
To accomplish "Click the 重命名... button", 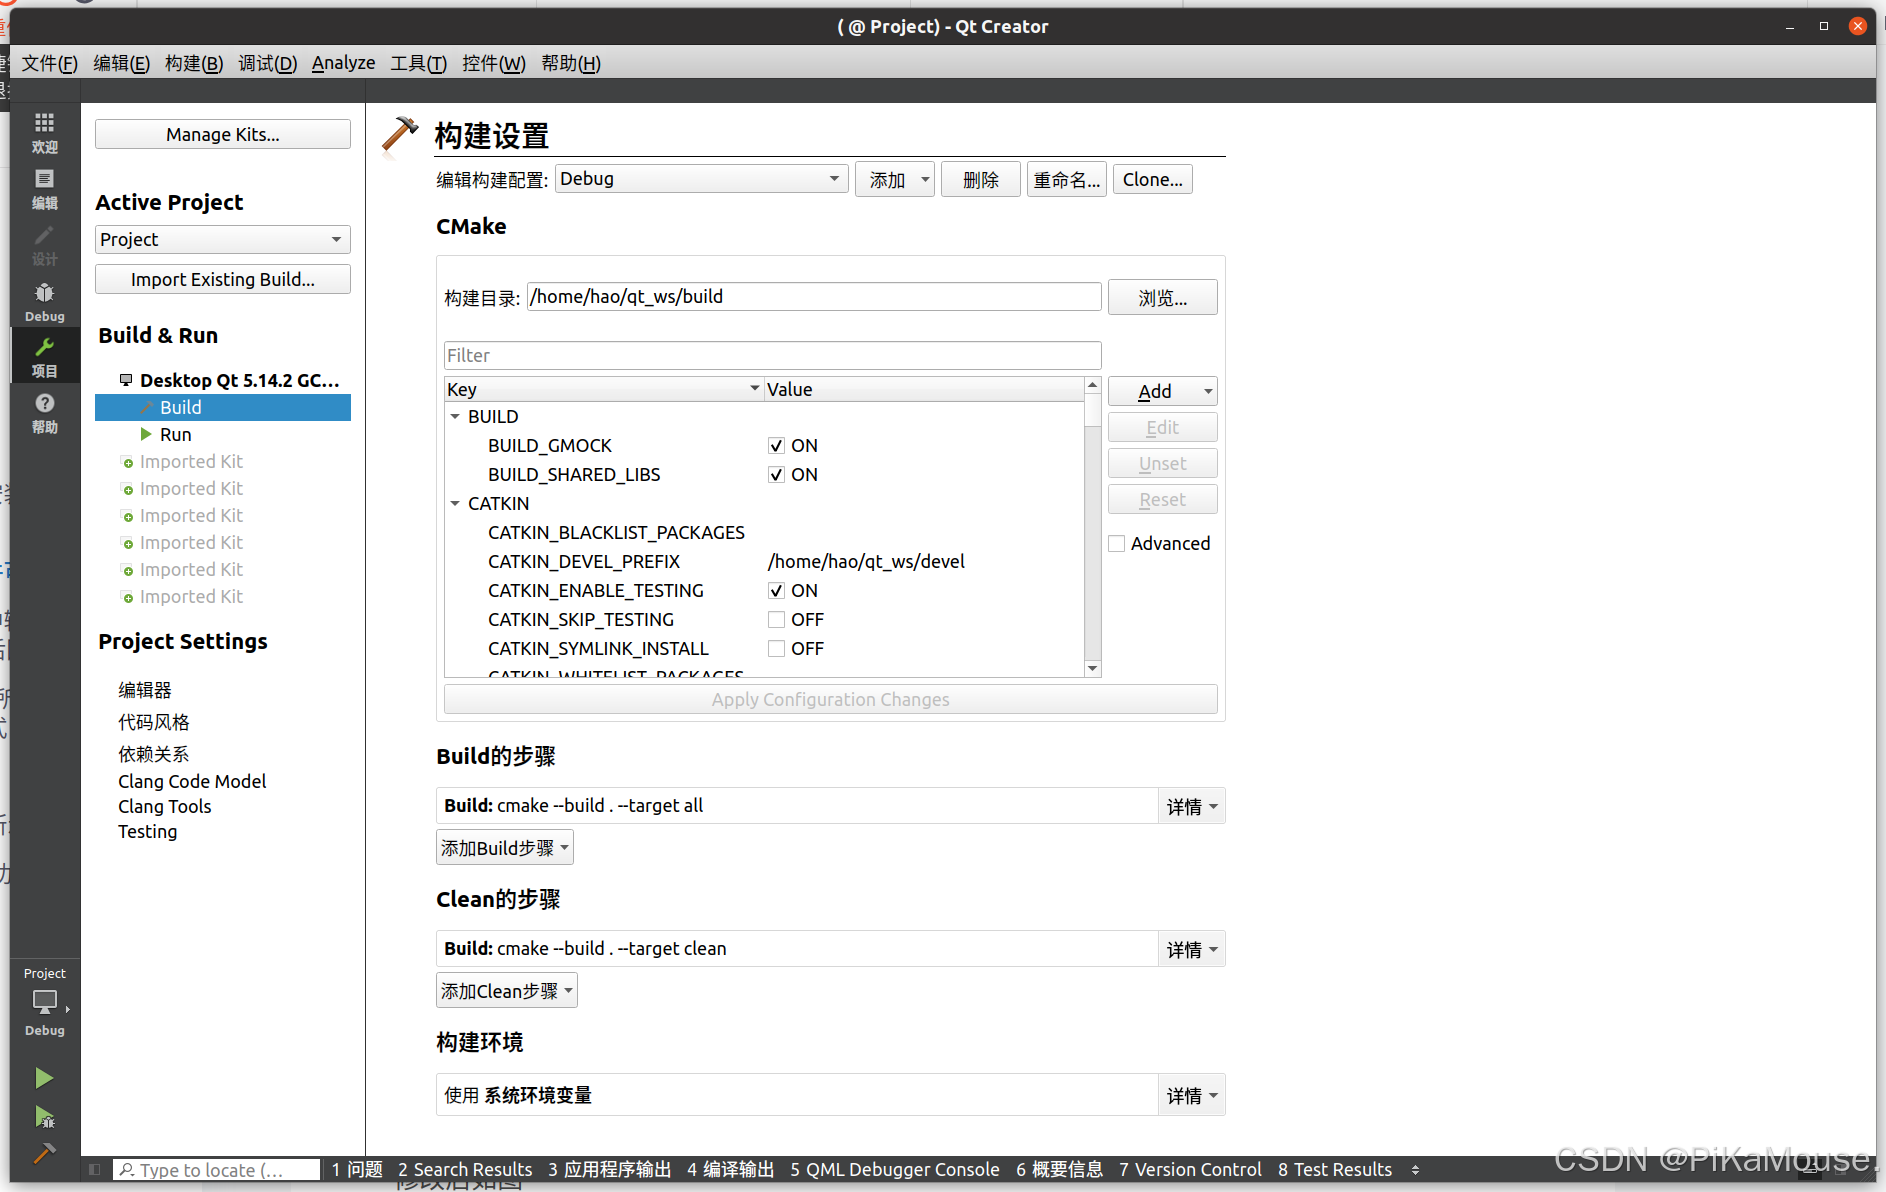I will pos(1067,180).
